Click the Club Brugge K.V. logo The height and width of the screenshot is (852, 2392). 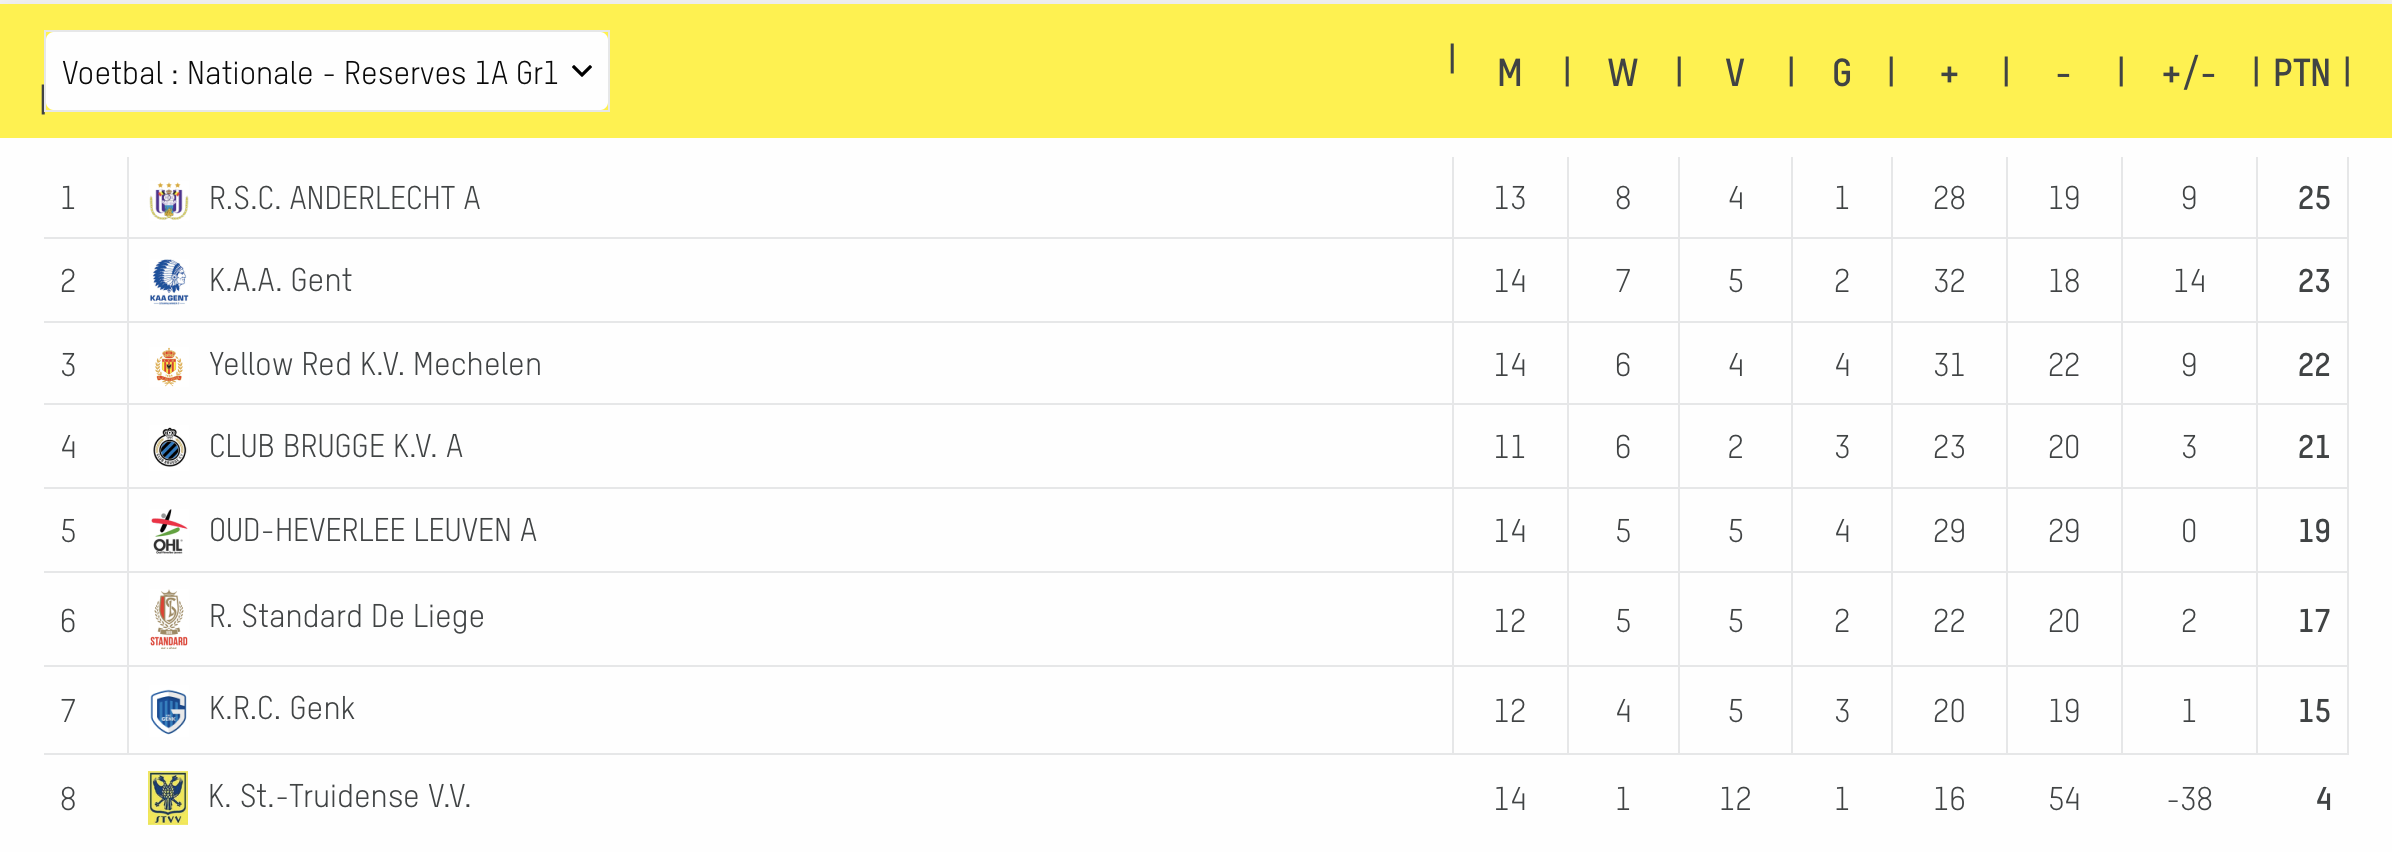(x=169, y=447)
